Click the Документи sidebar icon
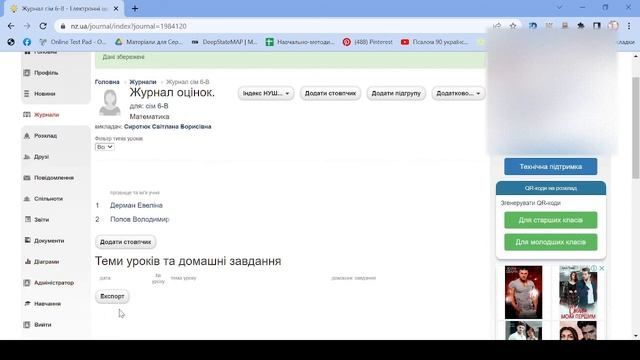The height and width of the screenshot is (360, 640). (x=27, y=240)
